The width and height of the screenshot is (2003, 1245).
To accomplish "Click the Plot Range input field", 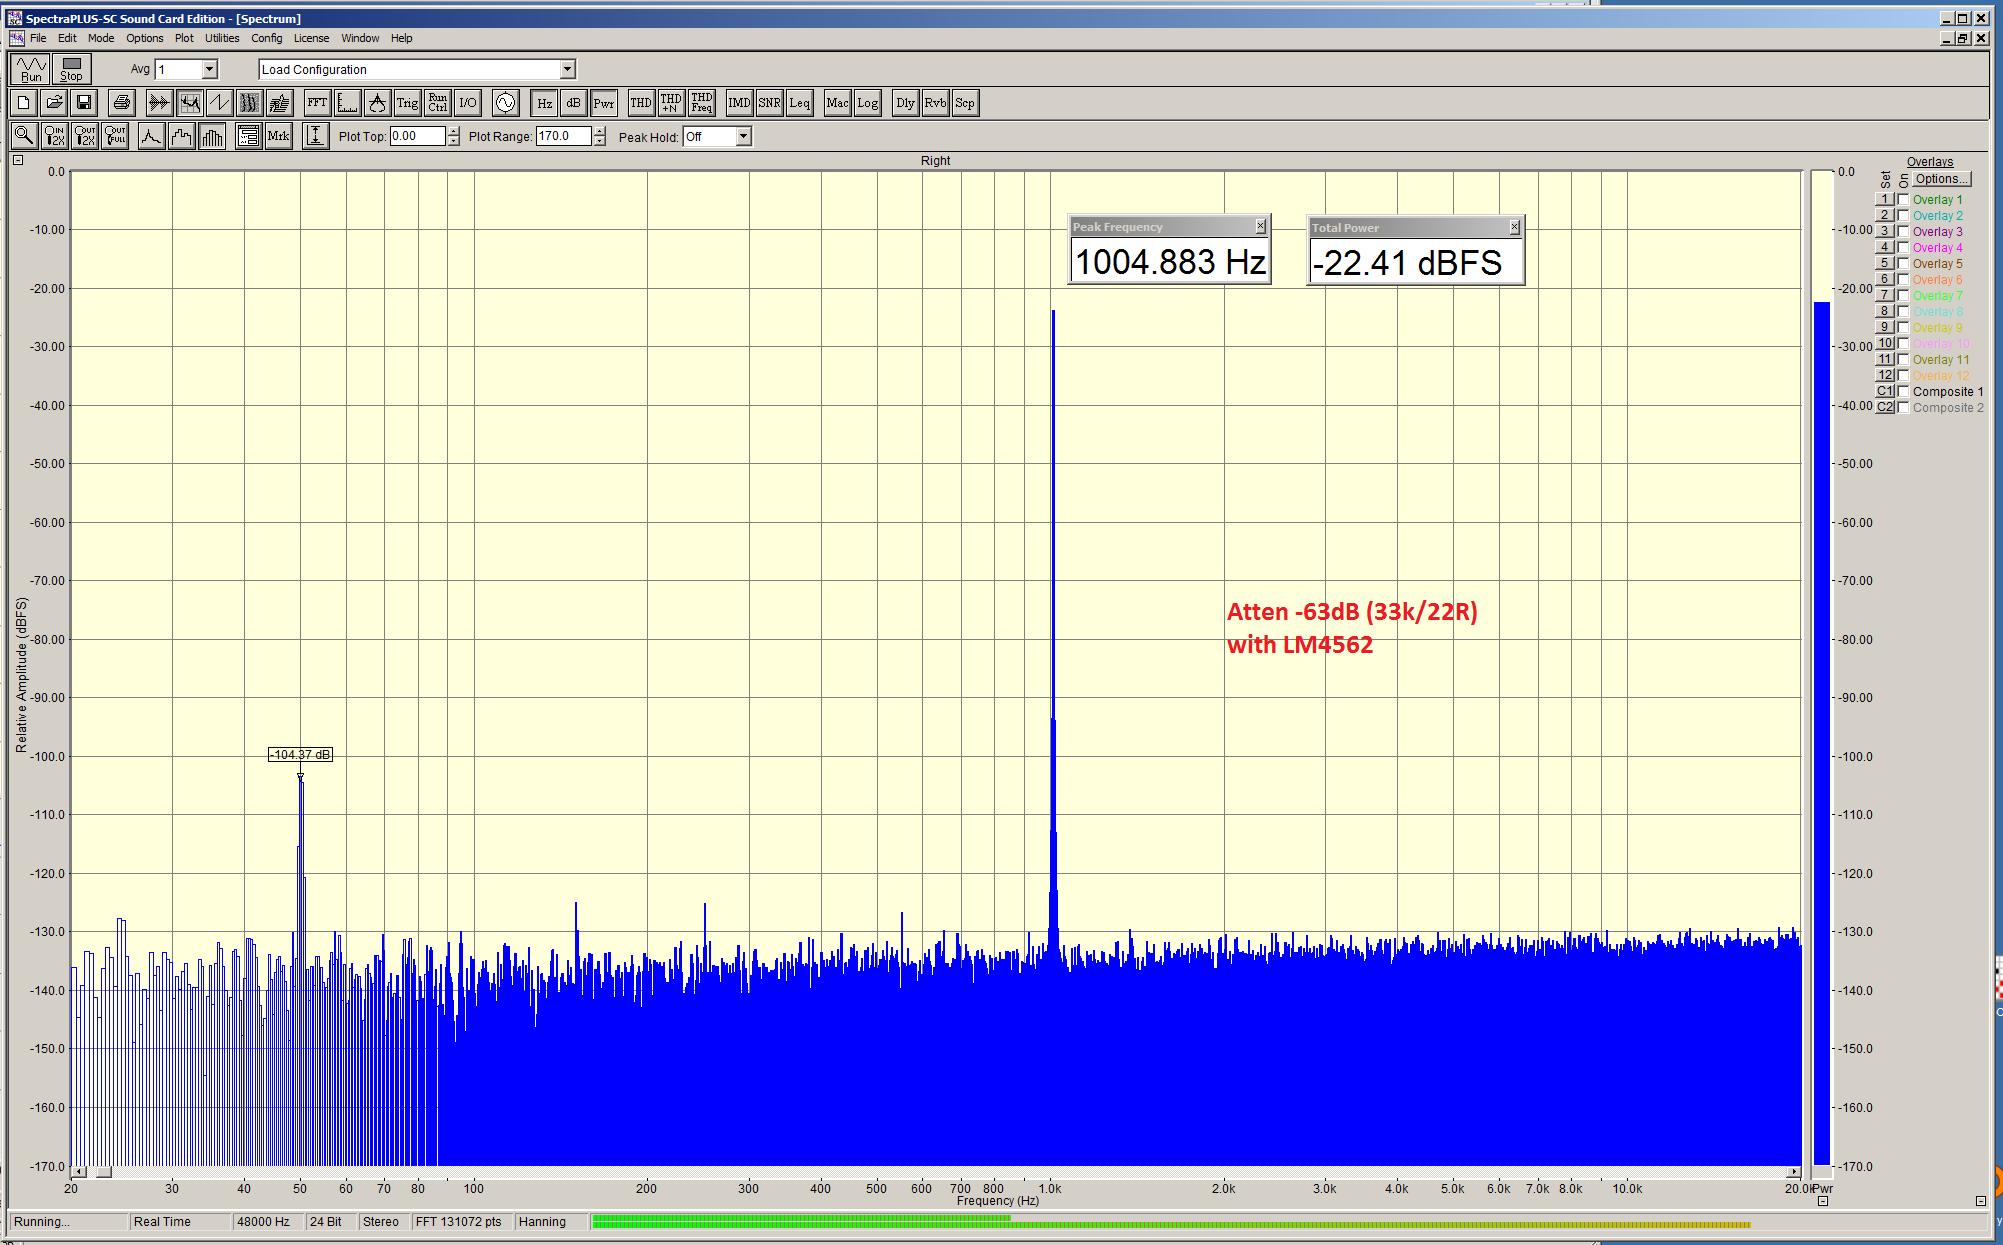I will coord(564,137).
